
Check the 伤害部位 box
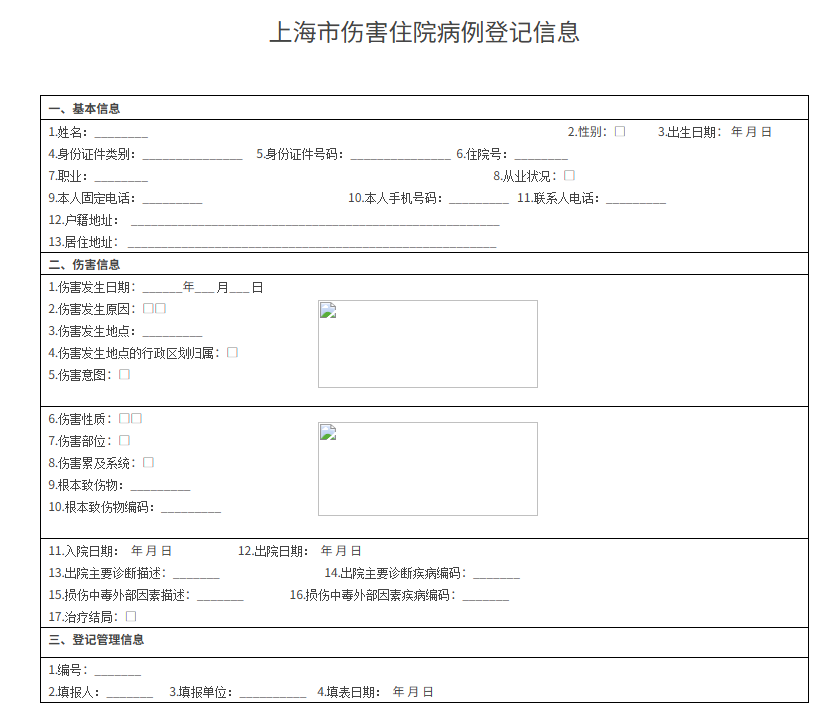[x=125, y=440]
